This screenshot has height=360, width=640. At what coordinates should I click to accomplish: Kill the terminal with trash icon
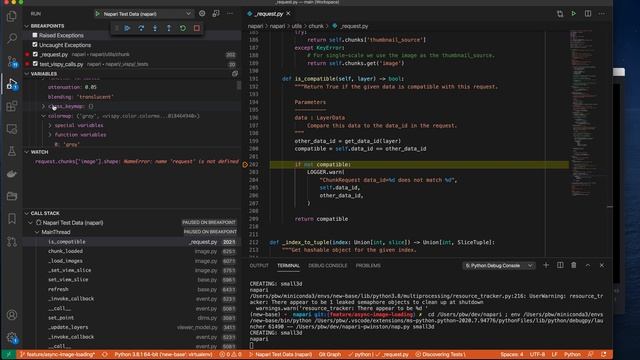click(x=573, y=265)
